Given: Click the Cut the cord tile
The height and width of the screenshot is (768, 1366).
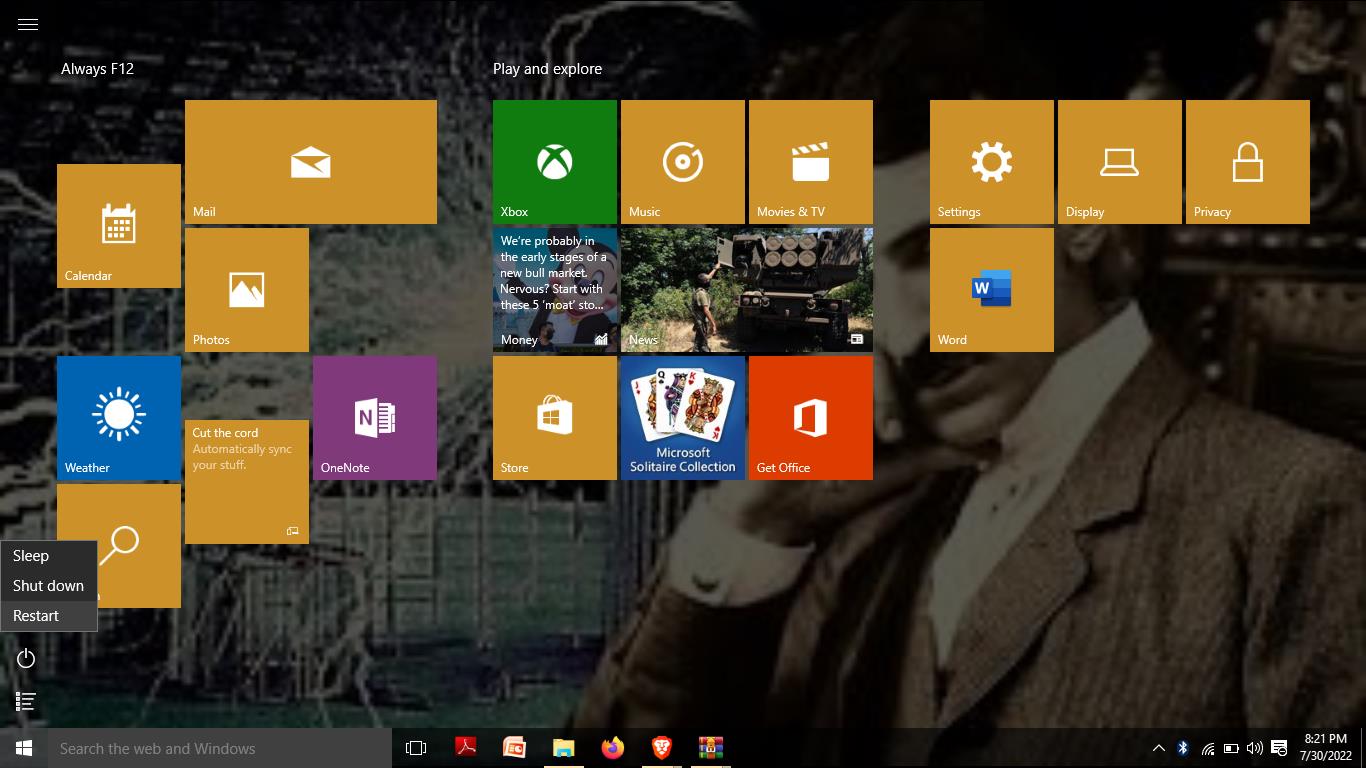Looking at the screenshot, I should point(247,482).
